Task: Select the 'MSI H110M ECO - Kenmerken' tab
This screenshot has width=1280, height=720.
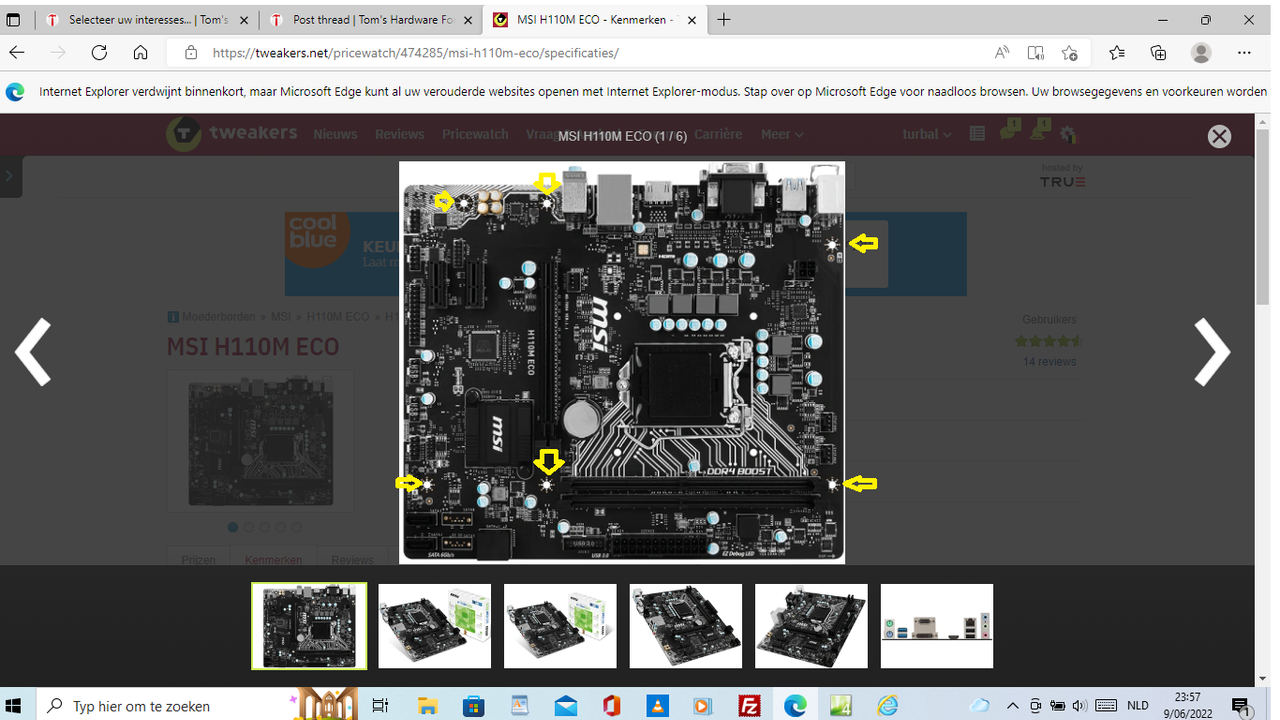Action: pyautogui.click(x=595, y=20)
